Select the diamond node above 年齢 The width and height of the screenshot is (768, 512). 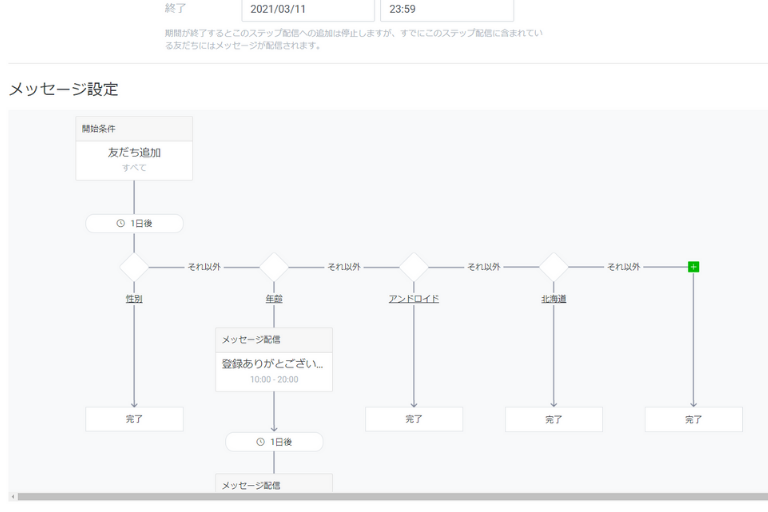click(x=274, y=267)
